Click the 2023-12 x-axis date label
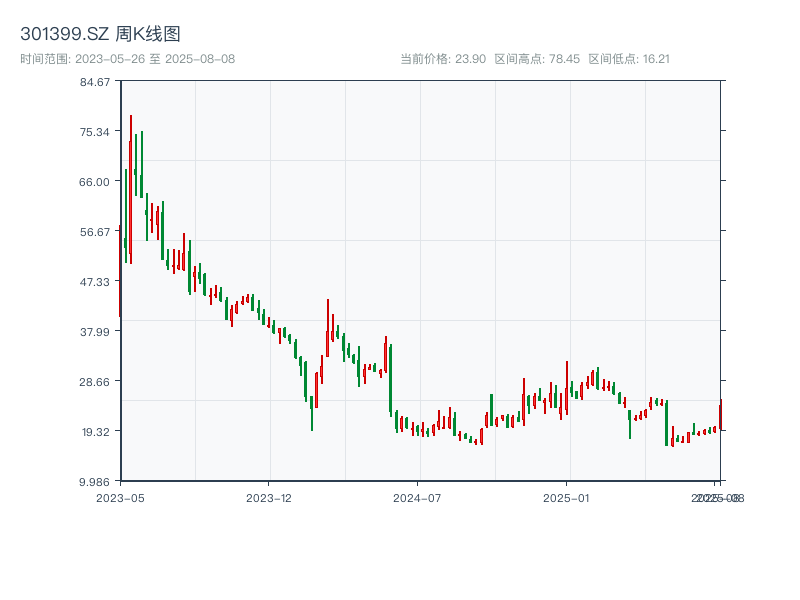 click(268, 497)
